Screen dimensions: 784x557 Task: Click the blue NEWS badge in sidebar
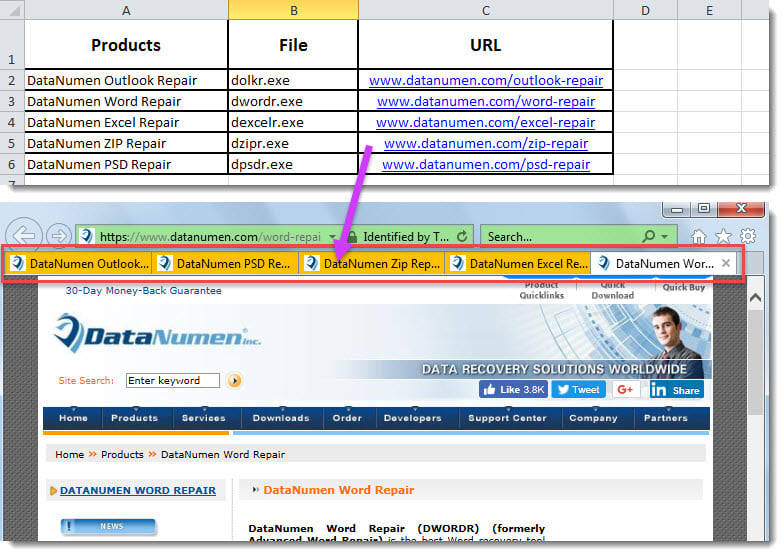click(108, 526)
